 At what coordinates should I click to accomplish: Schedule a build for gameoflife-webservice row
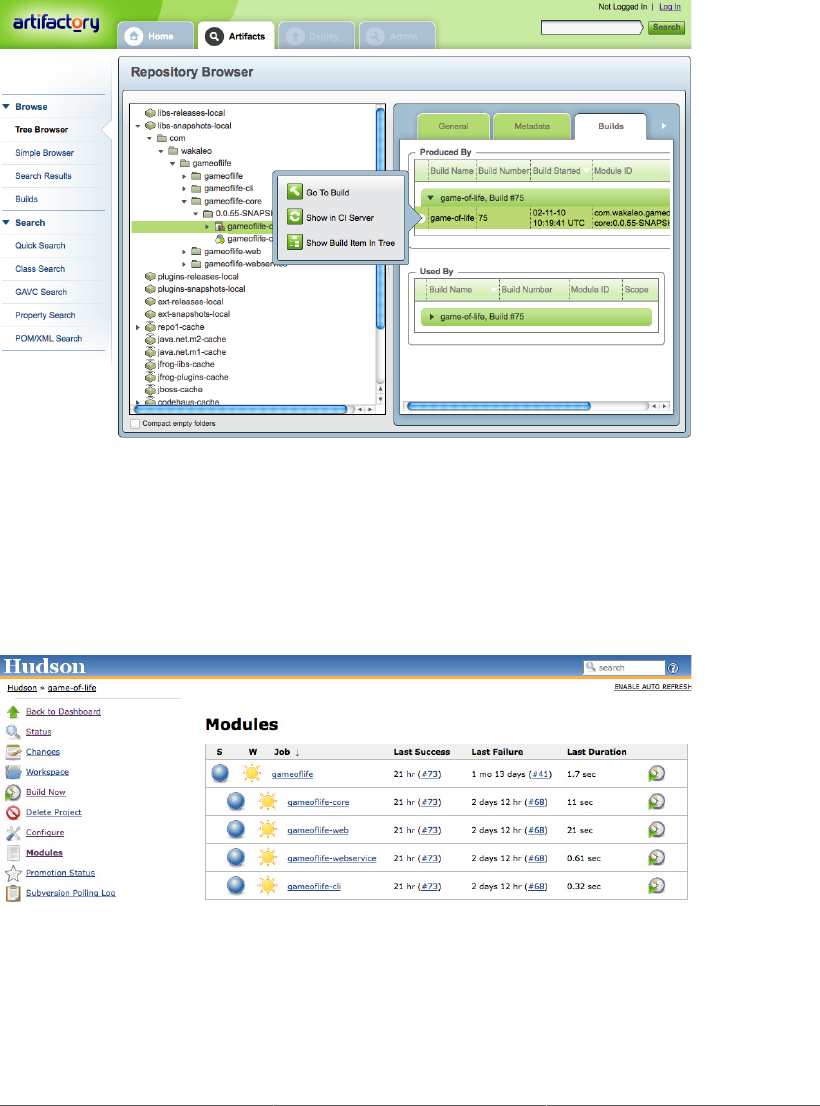(x=656, y=858)
